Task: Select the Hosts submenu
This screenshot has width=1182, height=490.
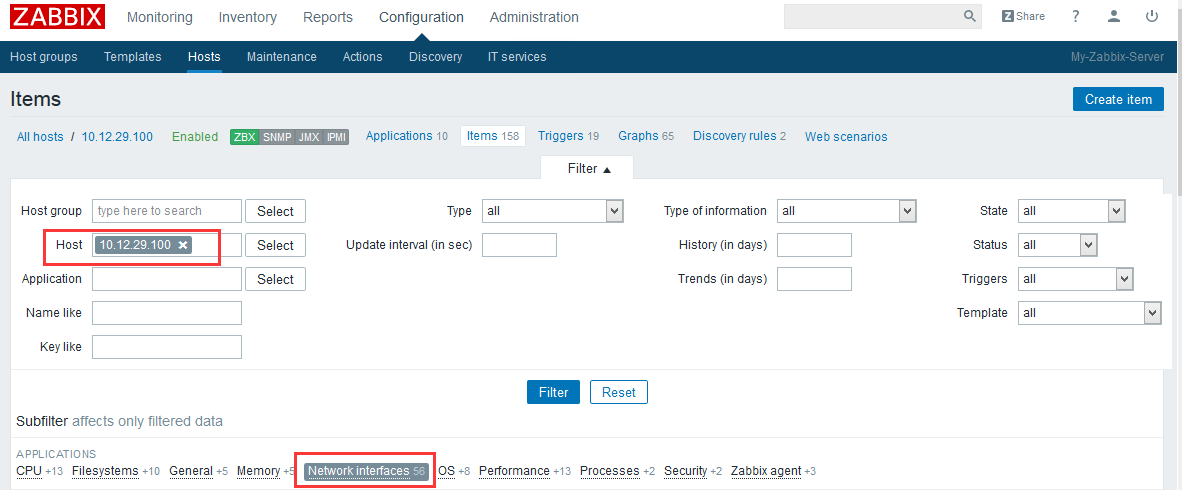Action: click(204, 57)
